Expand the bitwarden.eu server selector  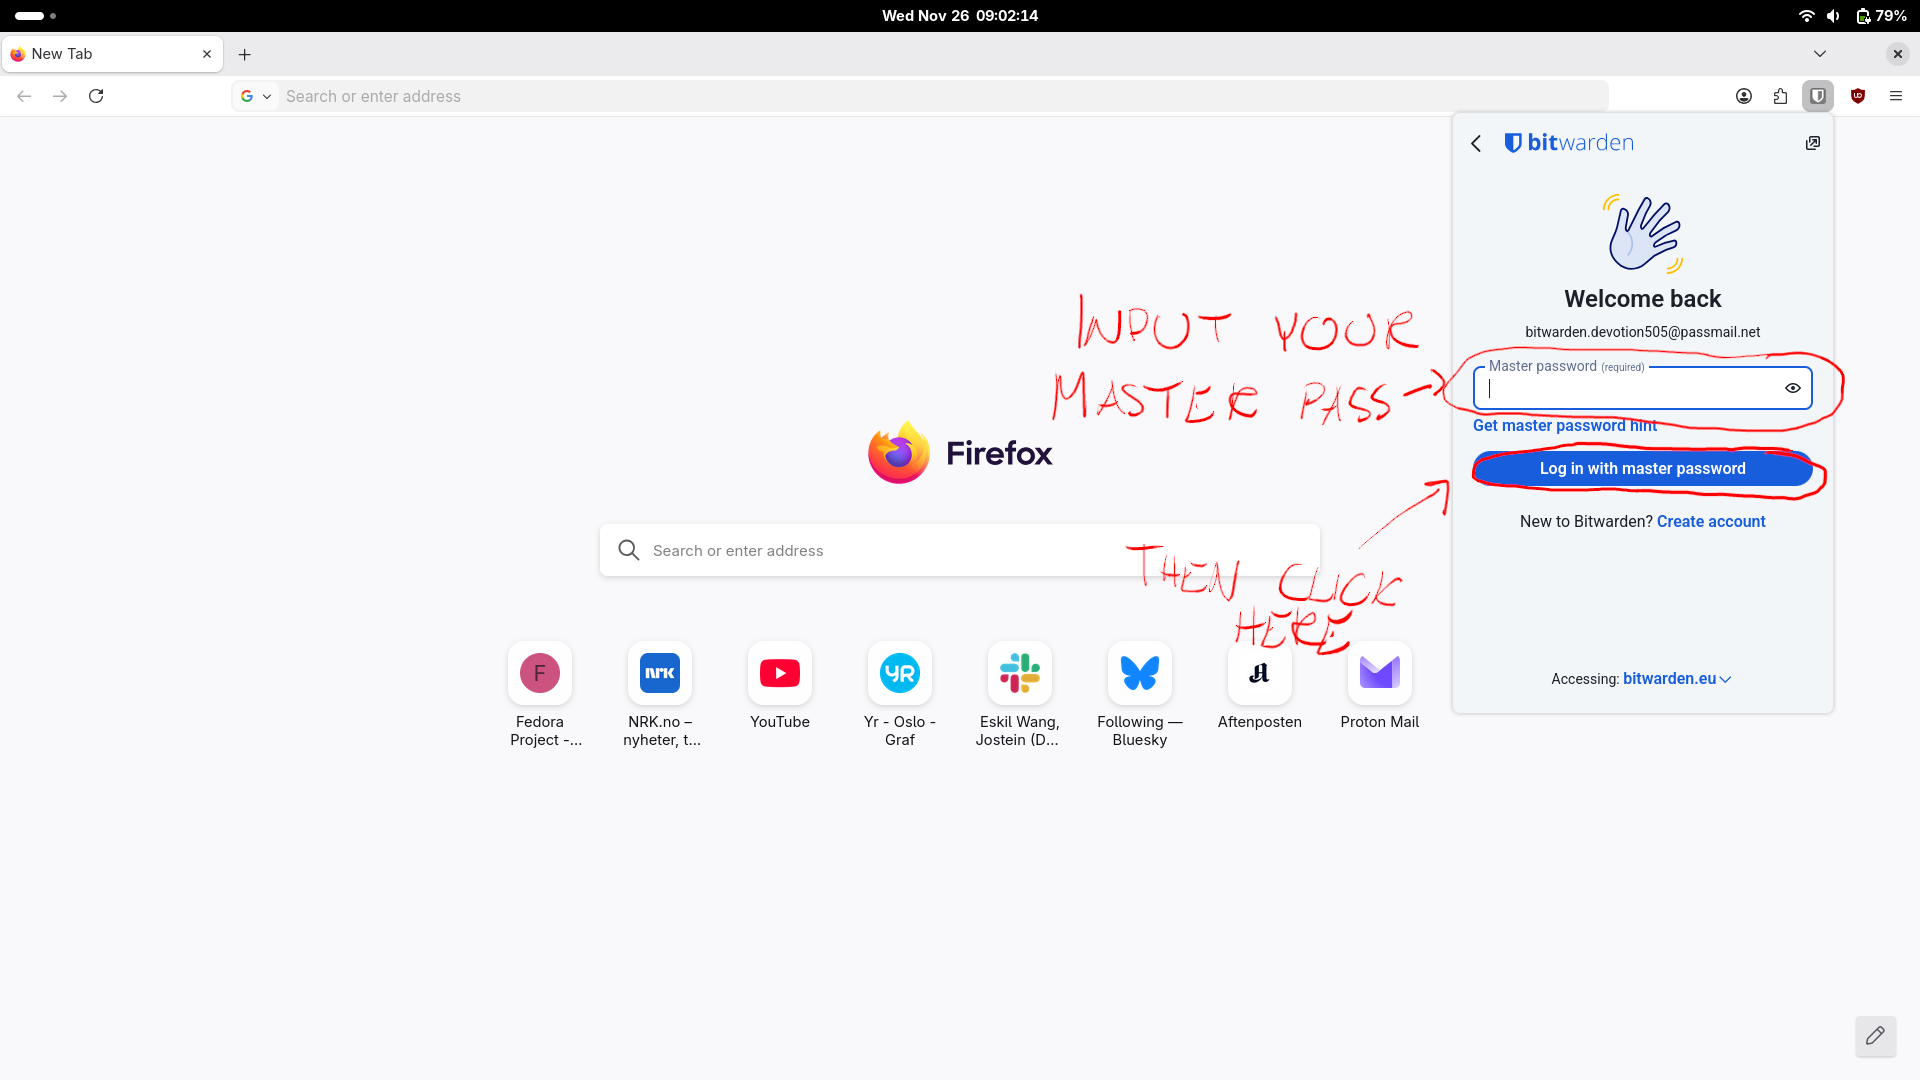[x=1676, y=679]
